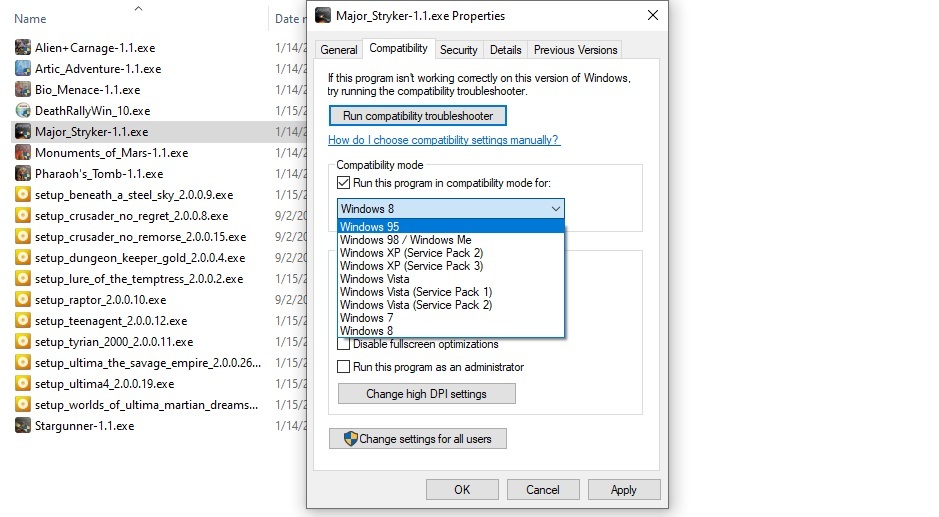
Task: Click the setup_tyrian_2000 installer icon
Action: coord(23,341)
